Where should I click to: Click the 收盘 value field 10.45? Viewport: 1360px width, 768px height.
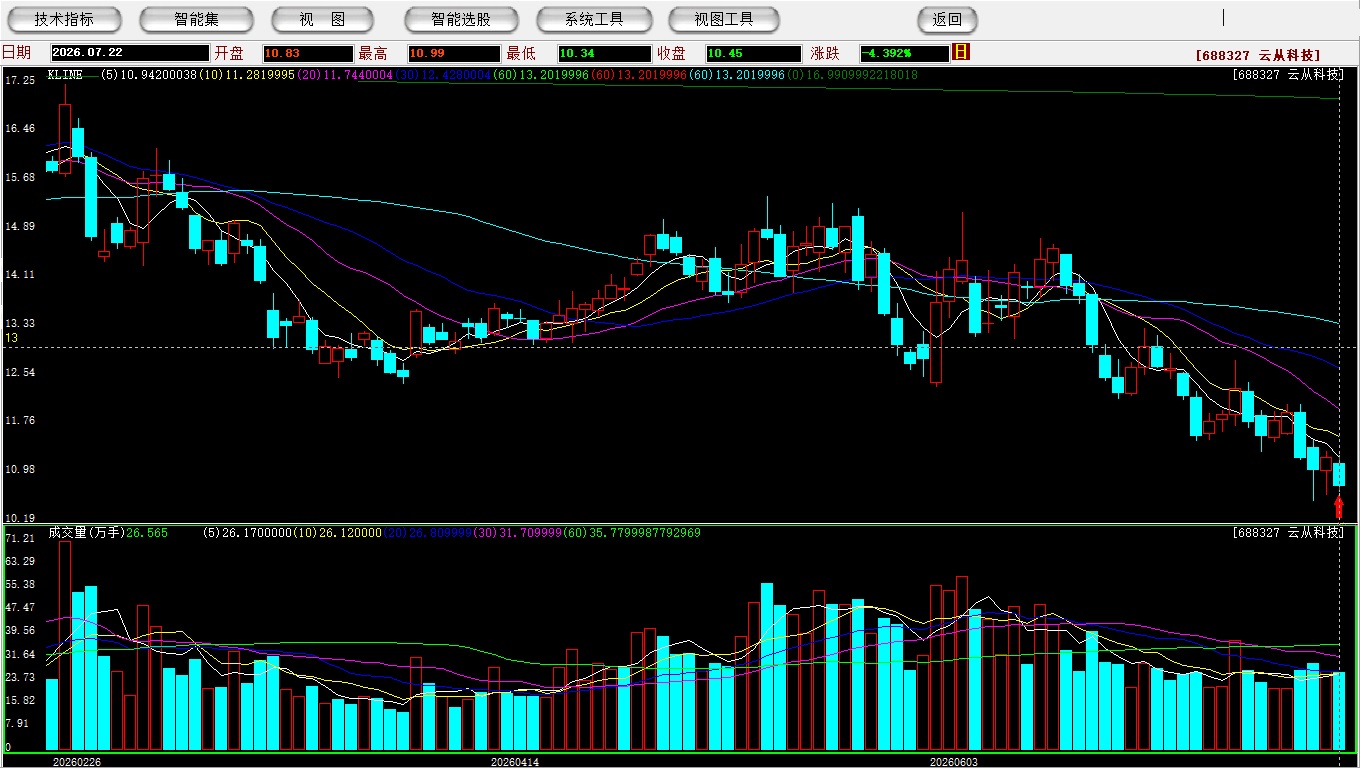753,53
